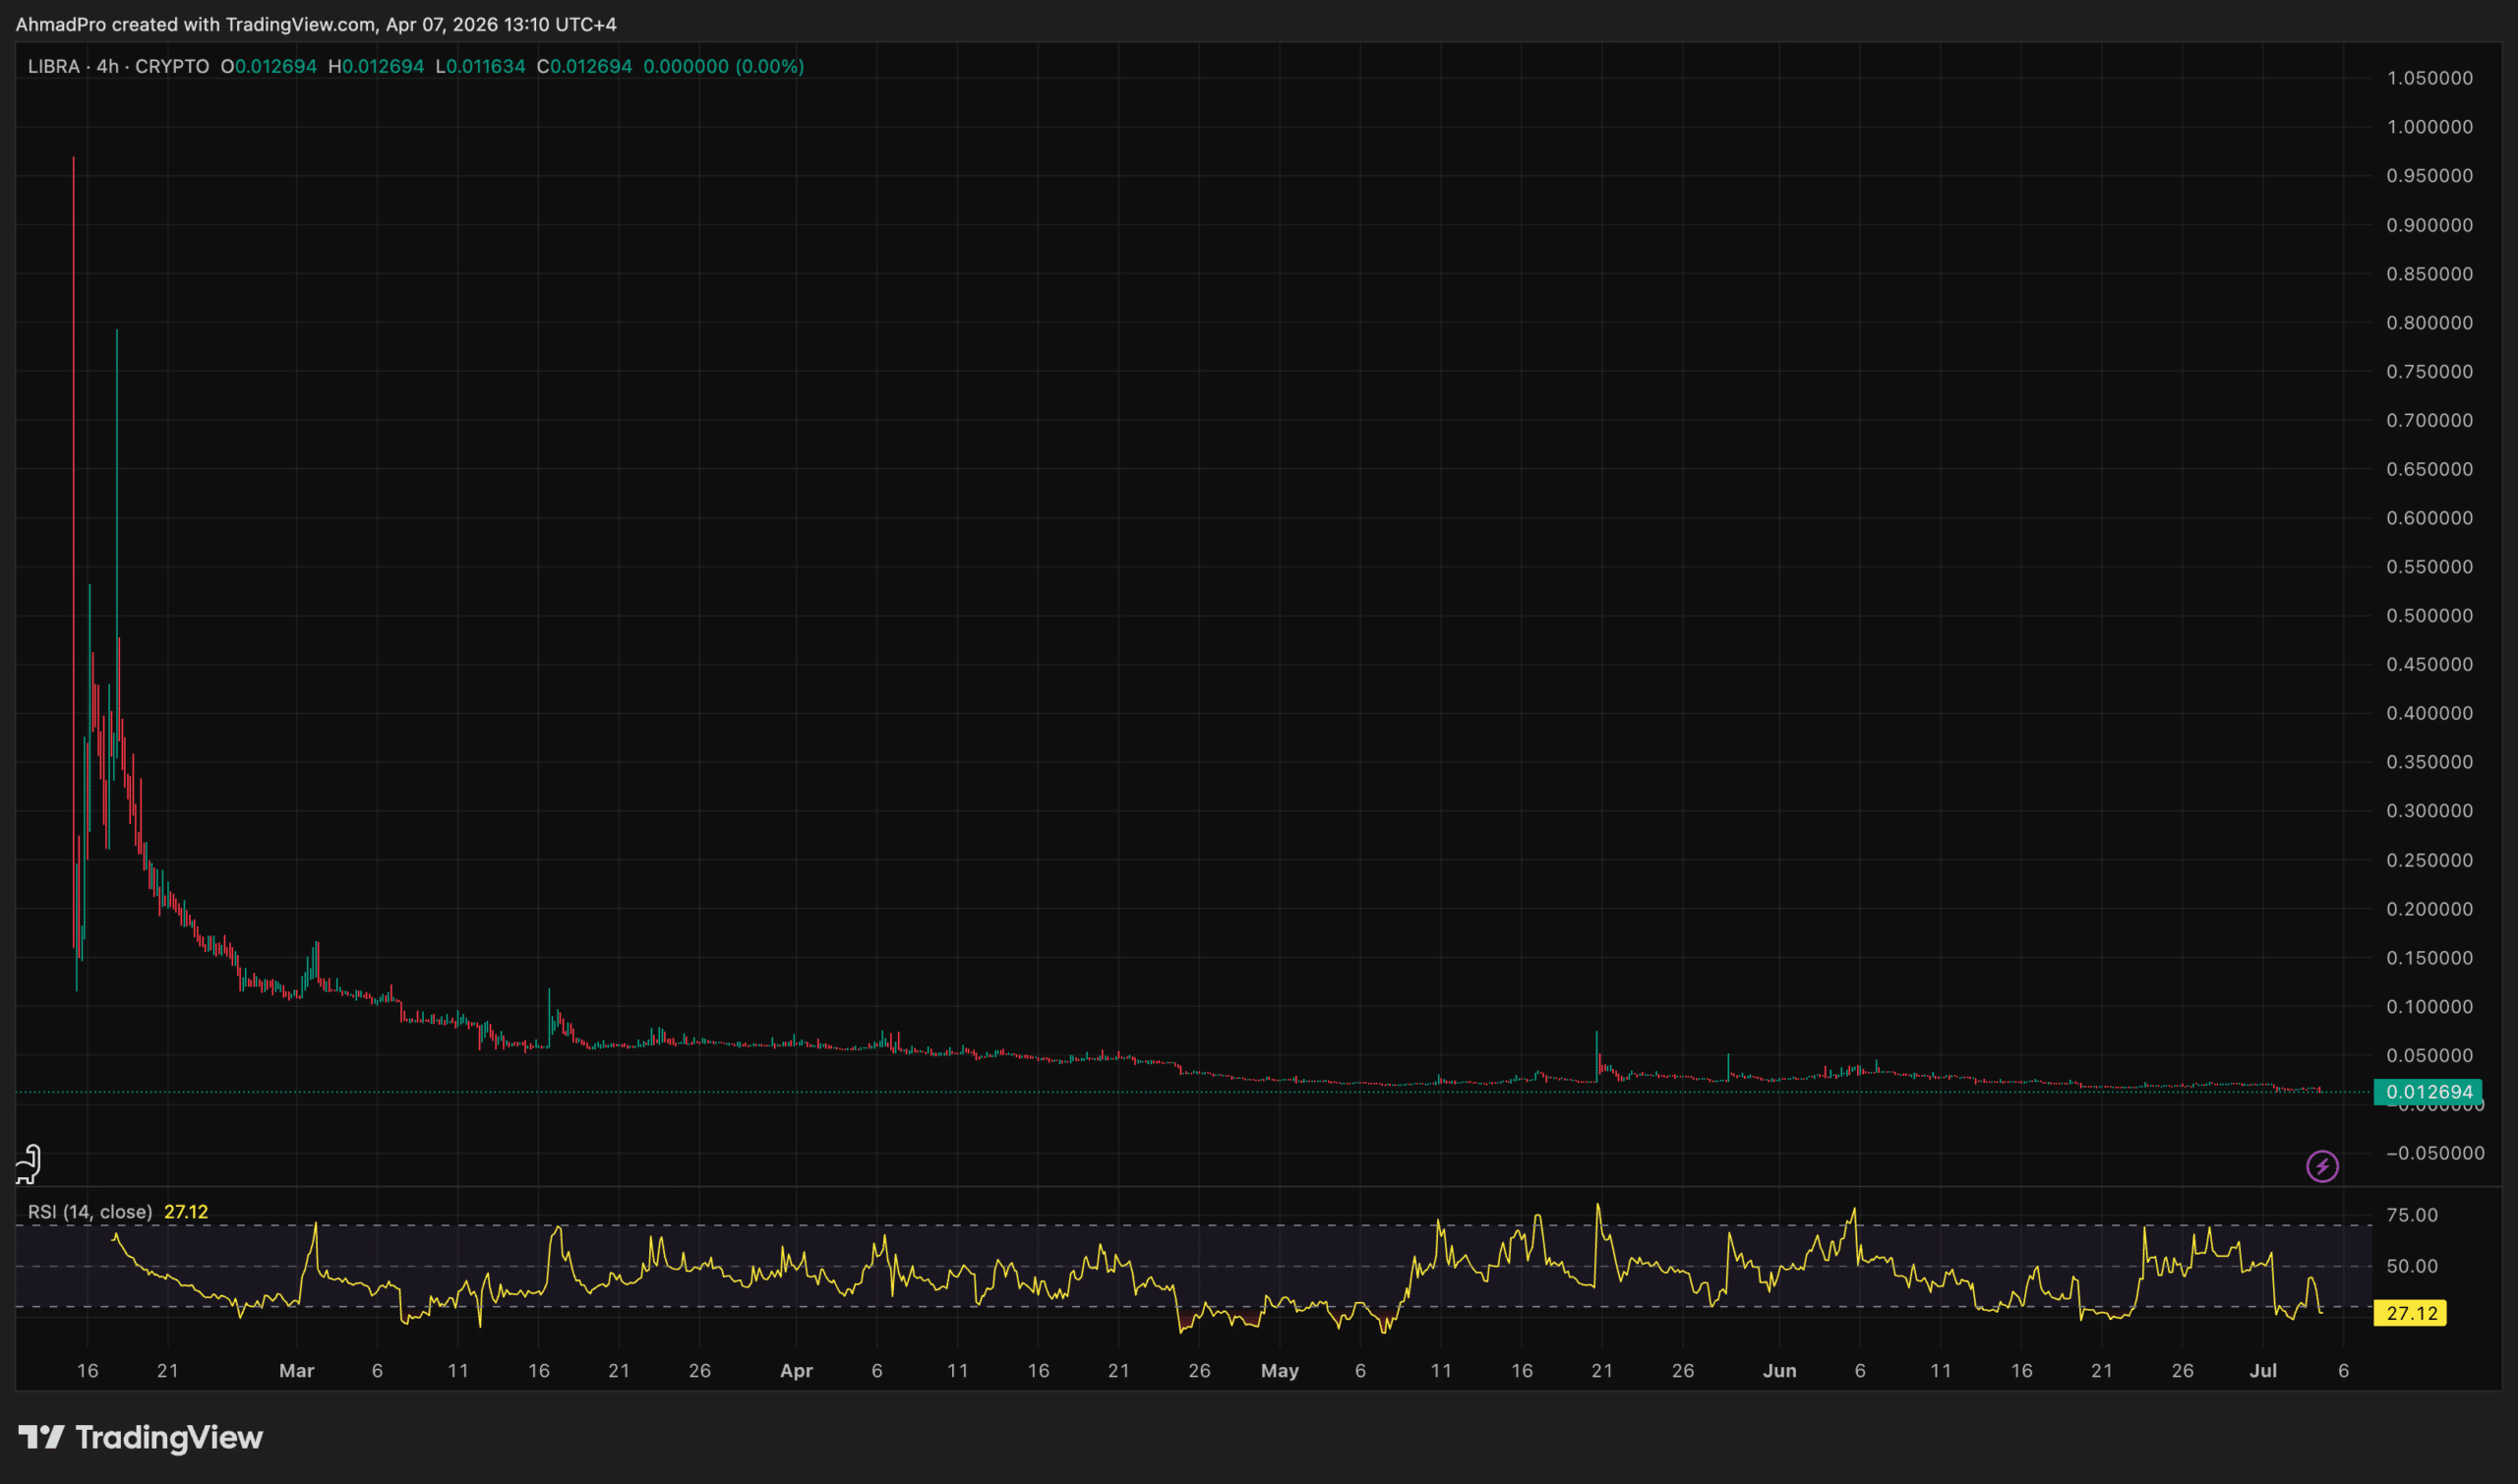
Task: Open RSI (14, close) indicator legend
Action: coord(90,1212)
